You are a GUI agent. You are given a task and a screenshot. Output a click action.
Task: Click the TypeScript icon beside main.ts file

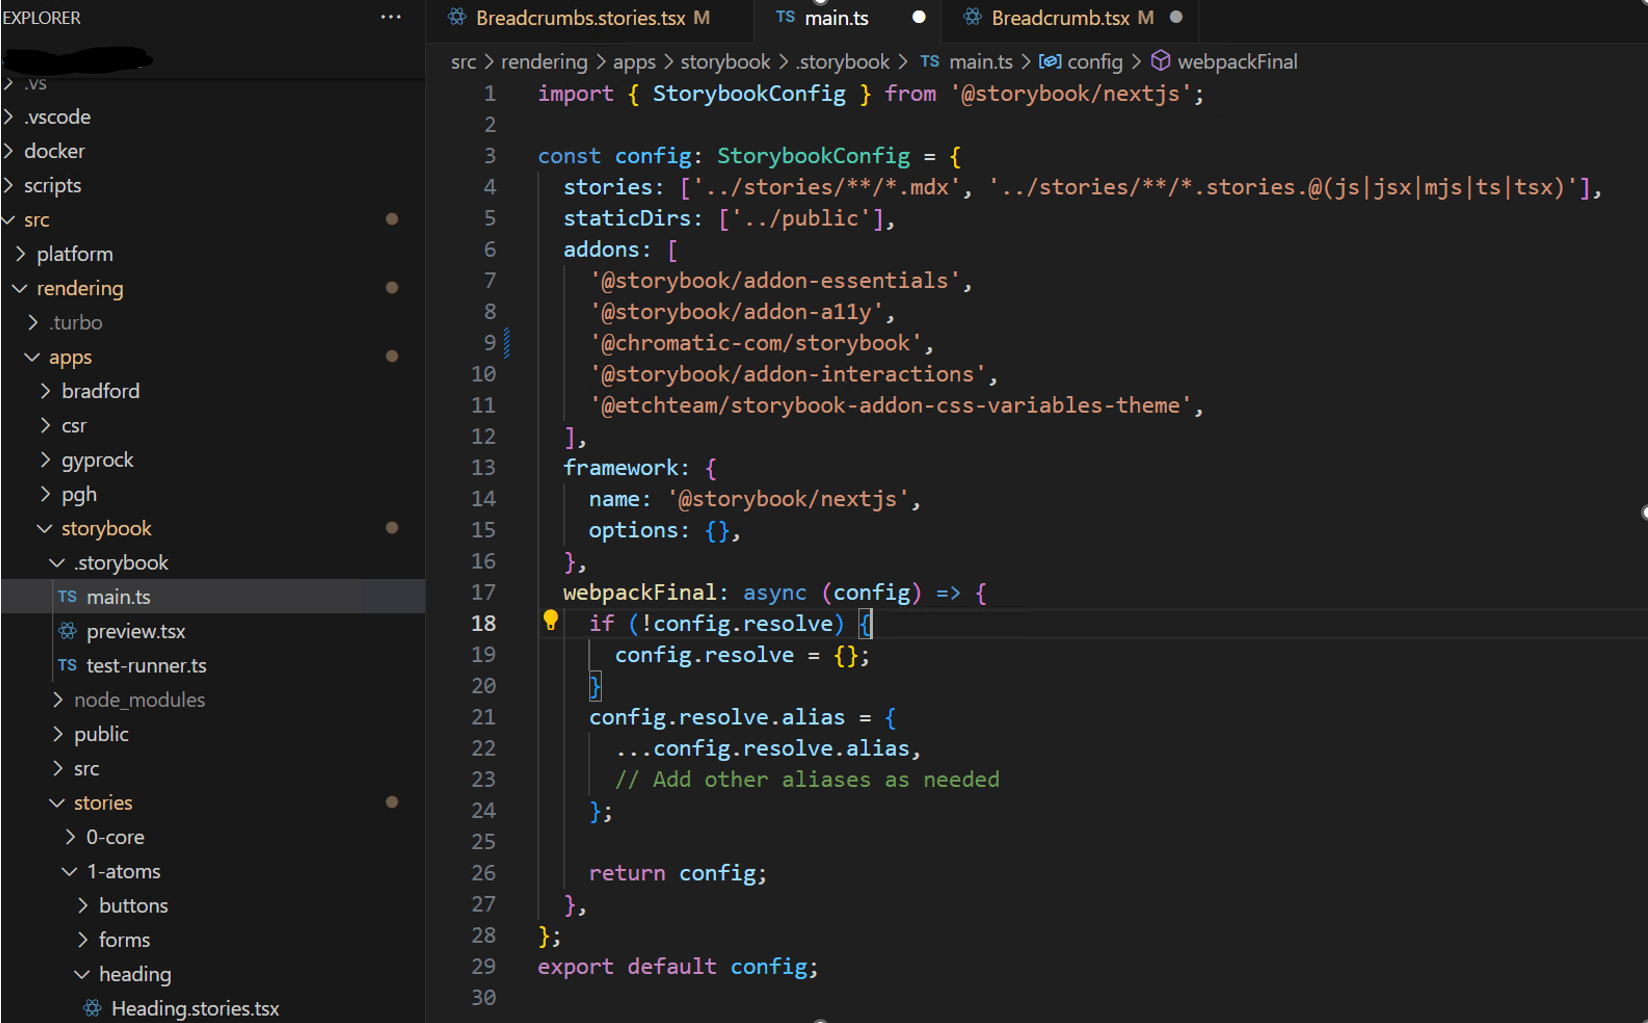pos(67,597)
